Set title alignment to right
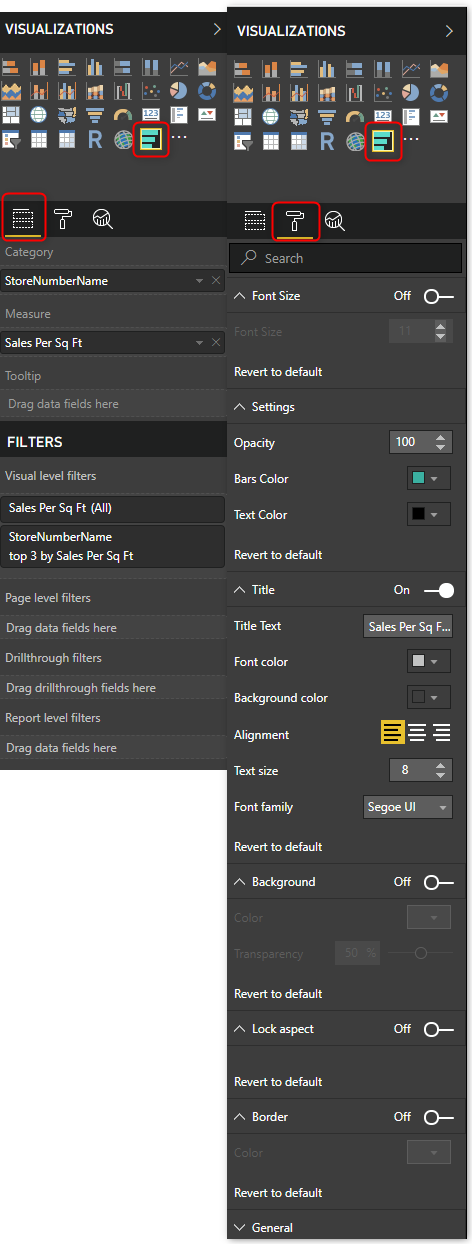This screenshot has height=1244, width=472. coord(441,734)
